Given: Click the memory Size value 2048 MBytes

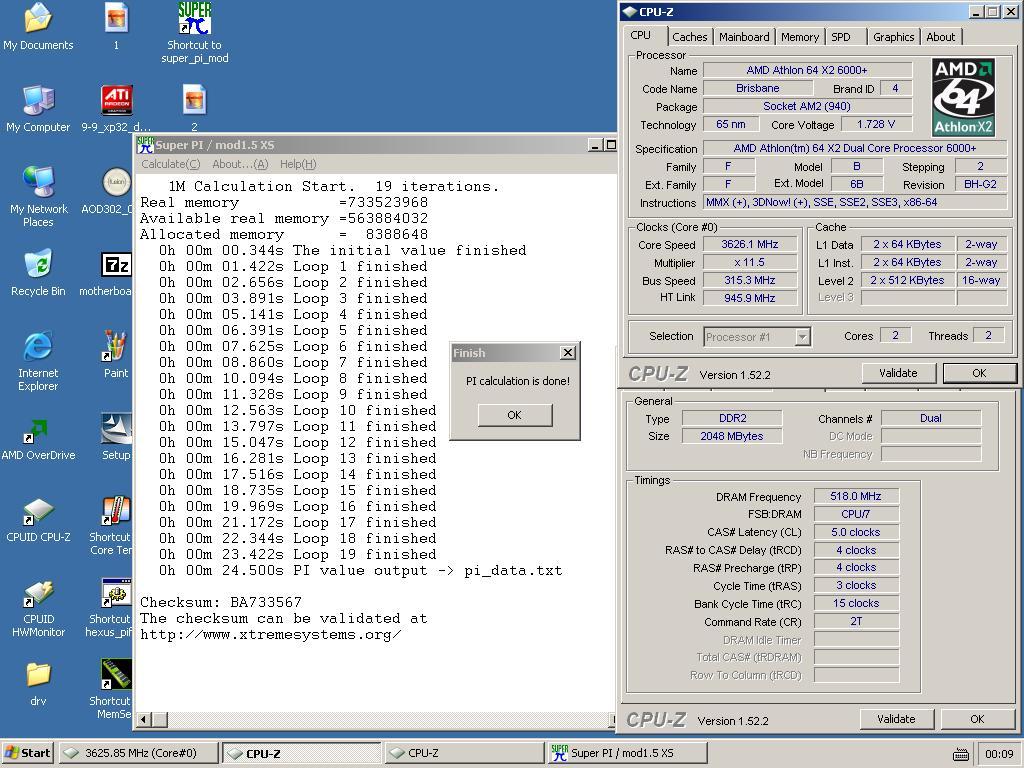Looking at the screenshot, I should tap(731, 436).
